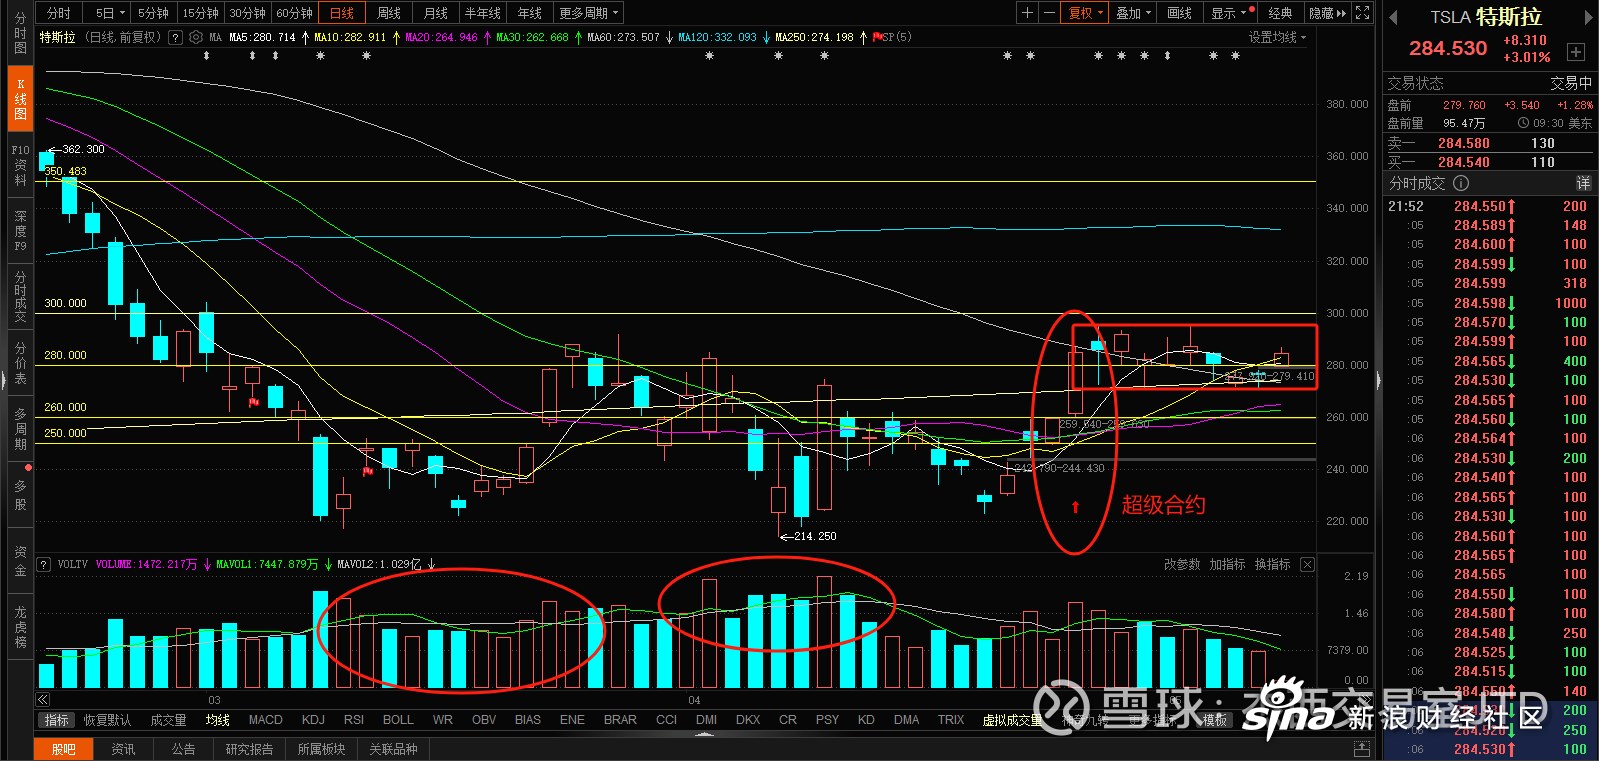
Task: Click the left arrow beside TSLA title
Action: pyautogui.click(x=1393, y=17)
